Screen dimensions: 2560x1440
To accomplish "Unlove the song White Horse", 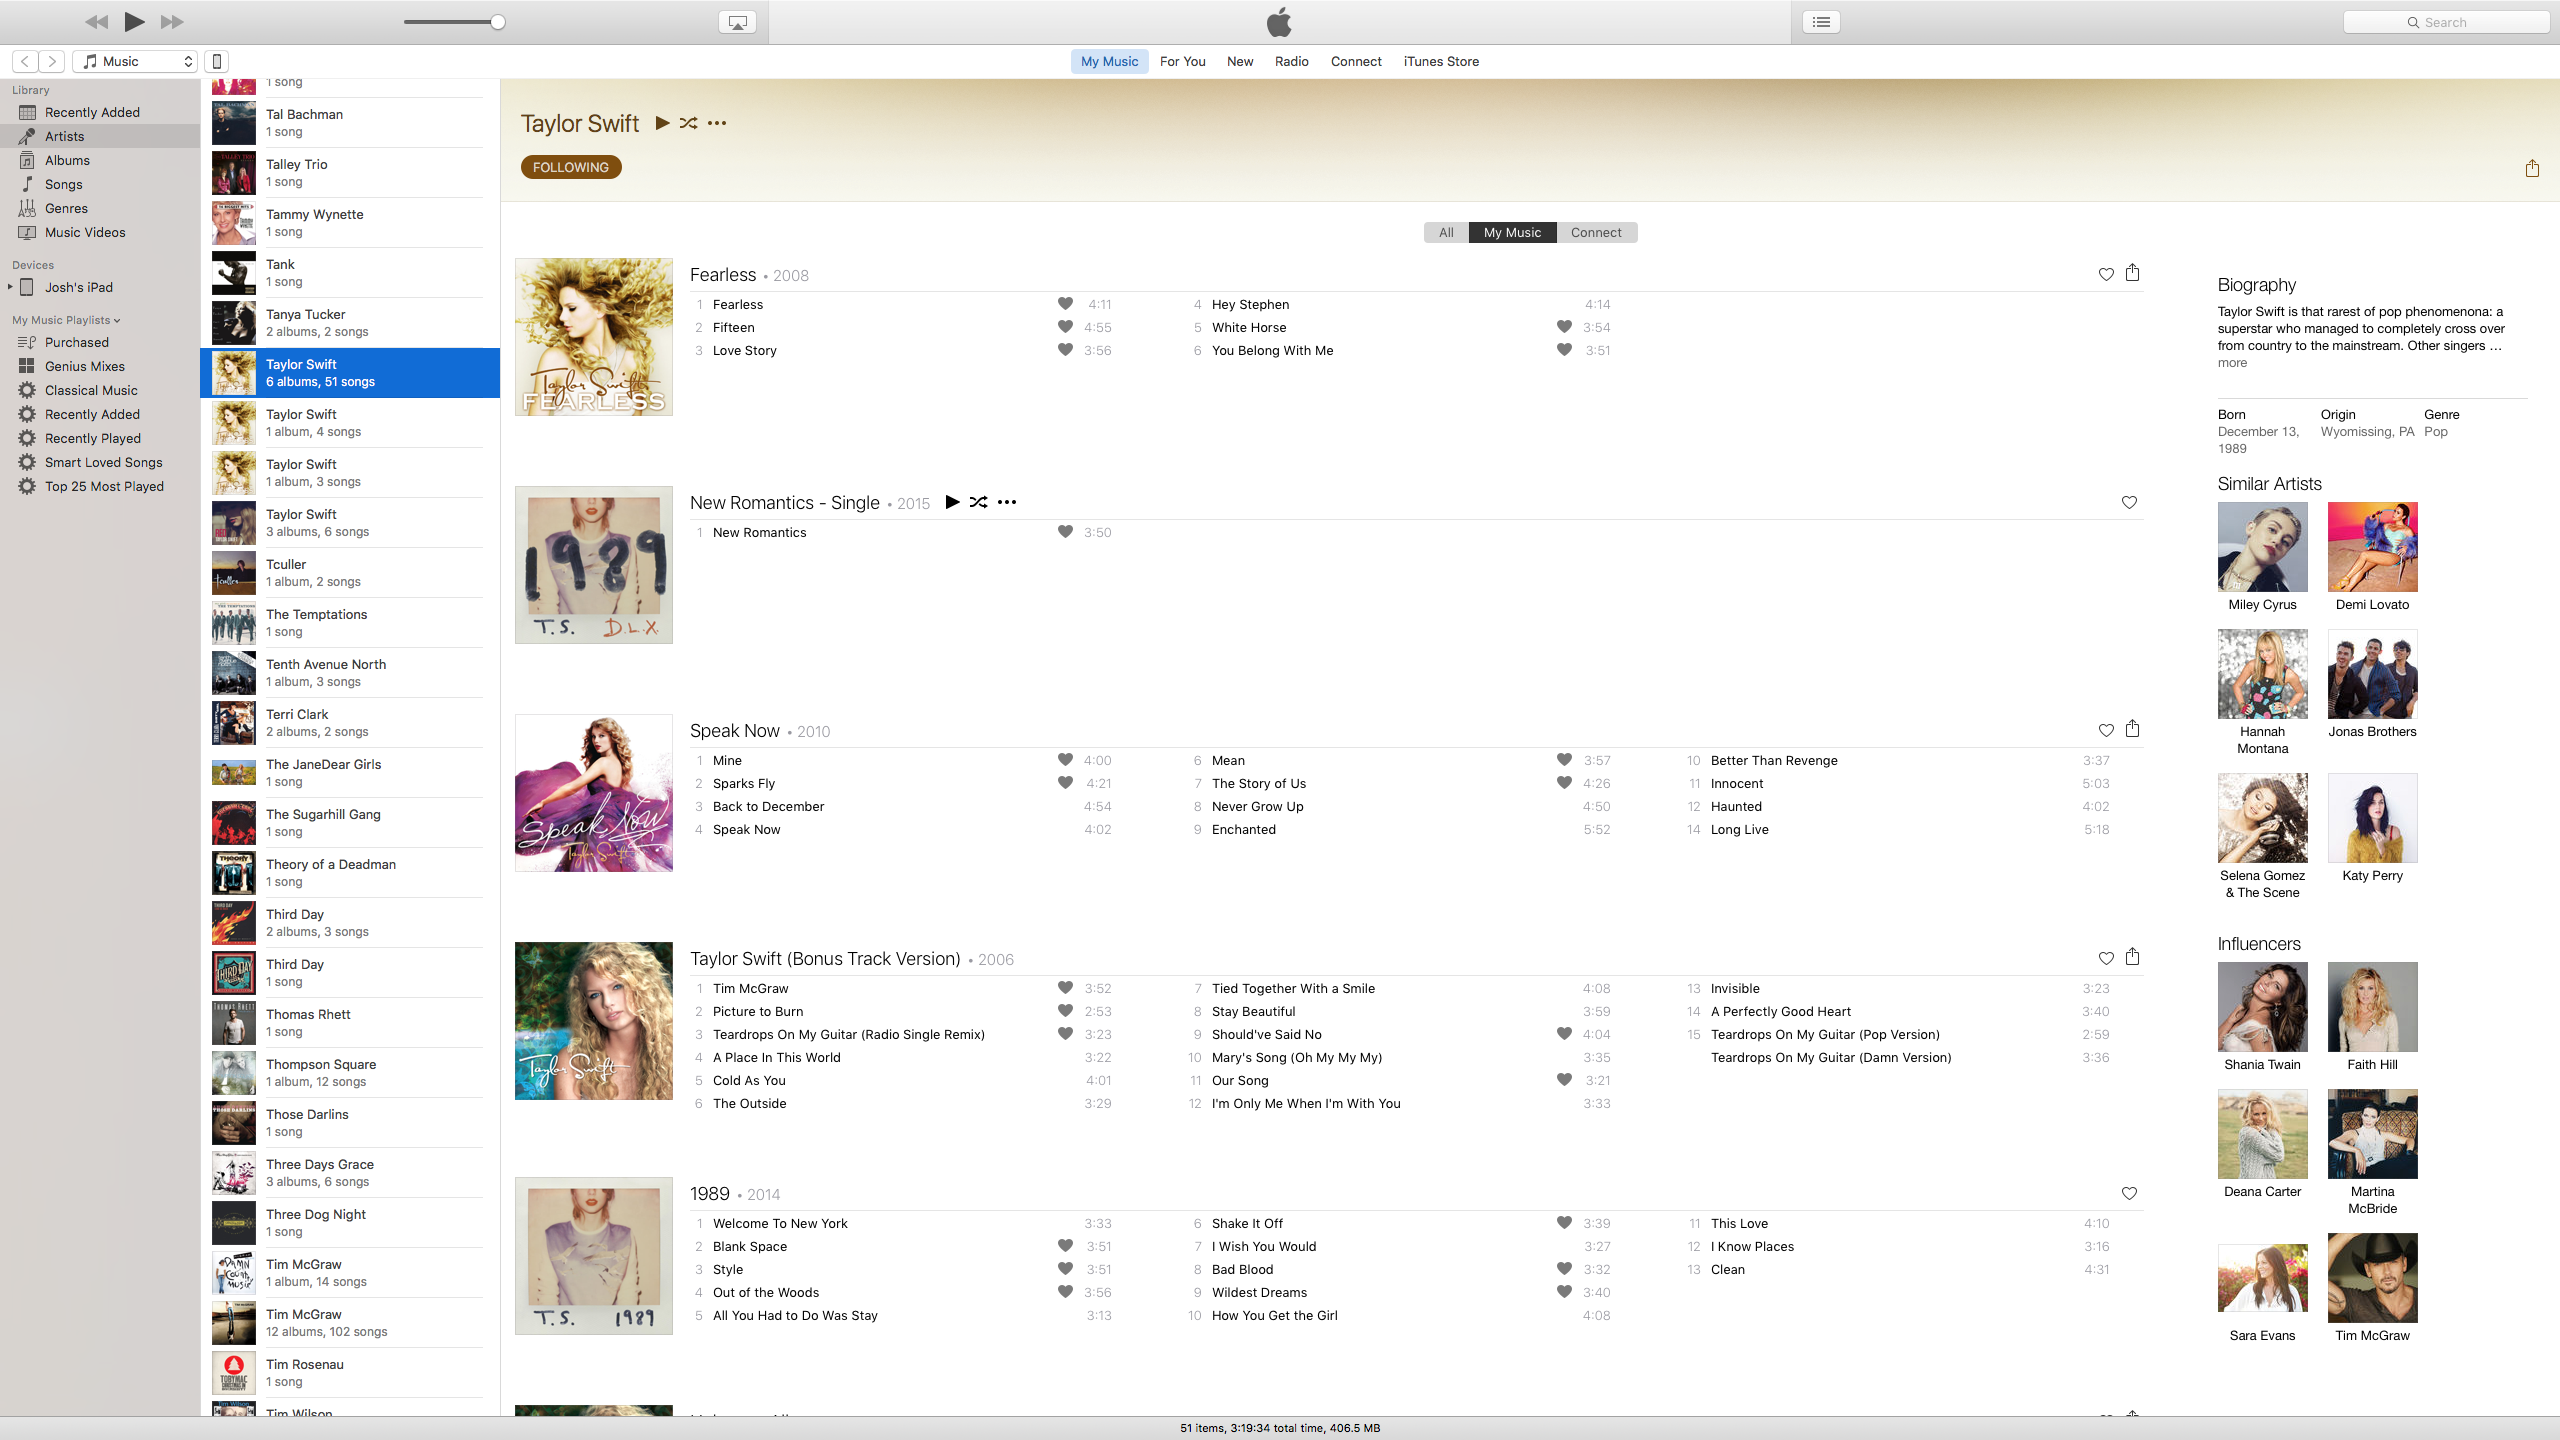I will (x=1564, y=327).
